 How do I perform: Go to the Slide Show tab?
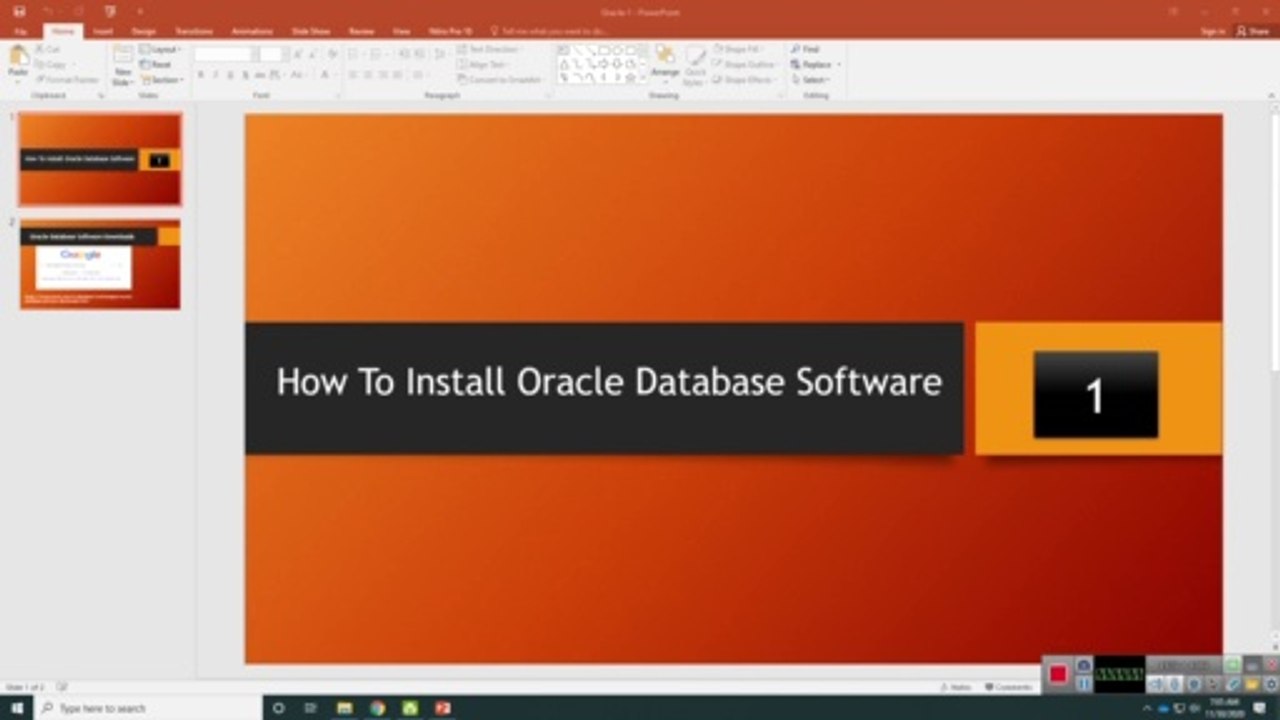[310, 31]
